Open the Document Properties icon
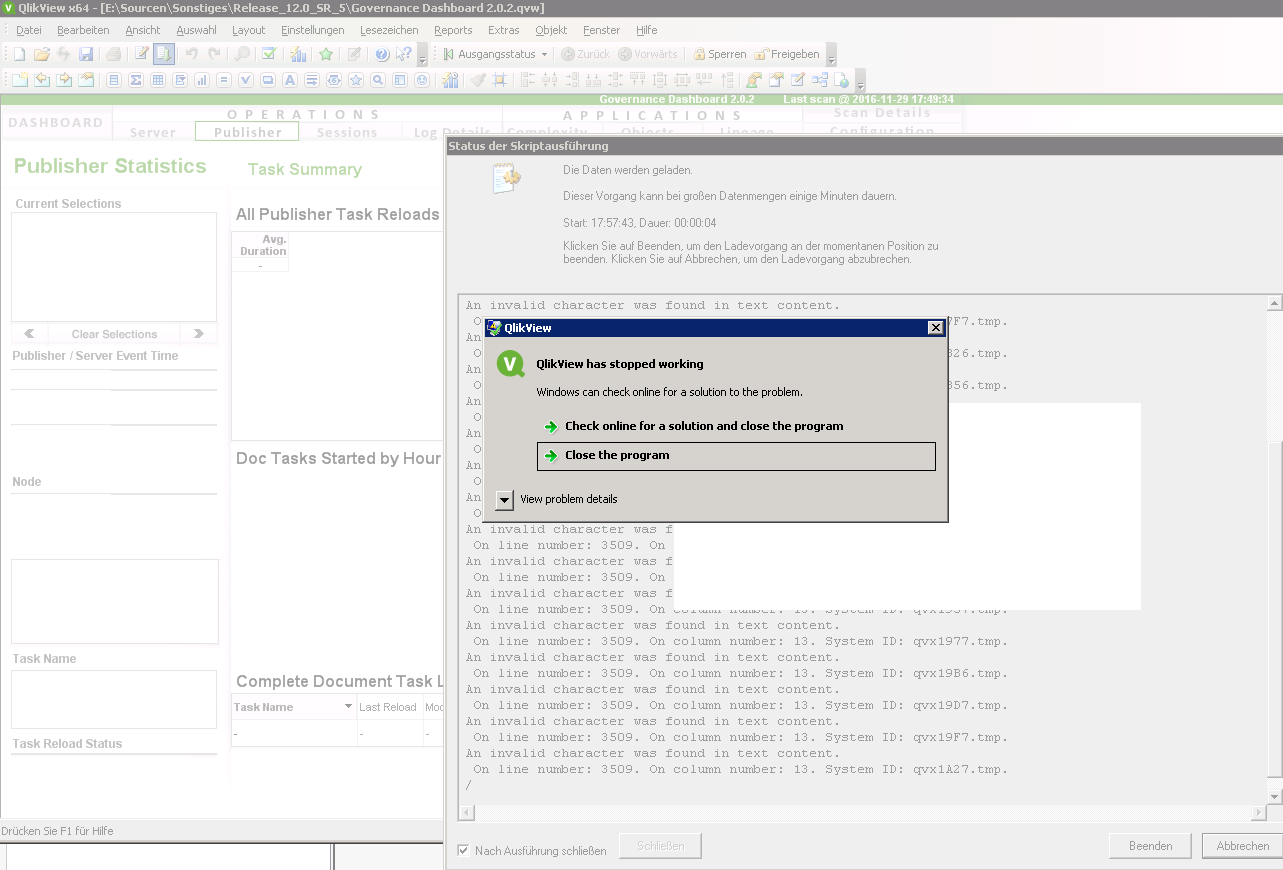This screenshot has width=1283, height=870. tap(776, 80)
